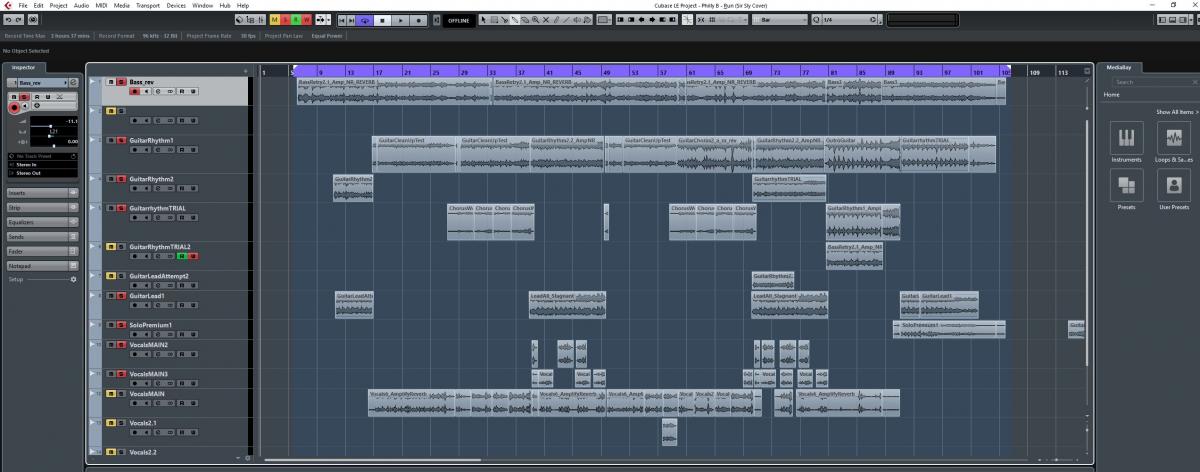The height and width of the screenshot is (472, 1200).
Task: Open Loops & Samples in MediaBay
Action: (1173, 141)
